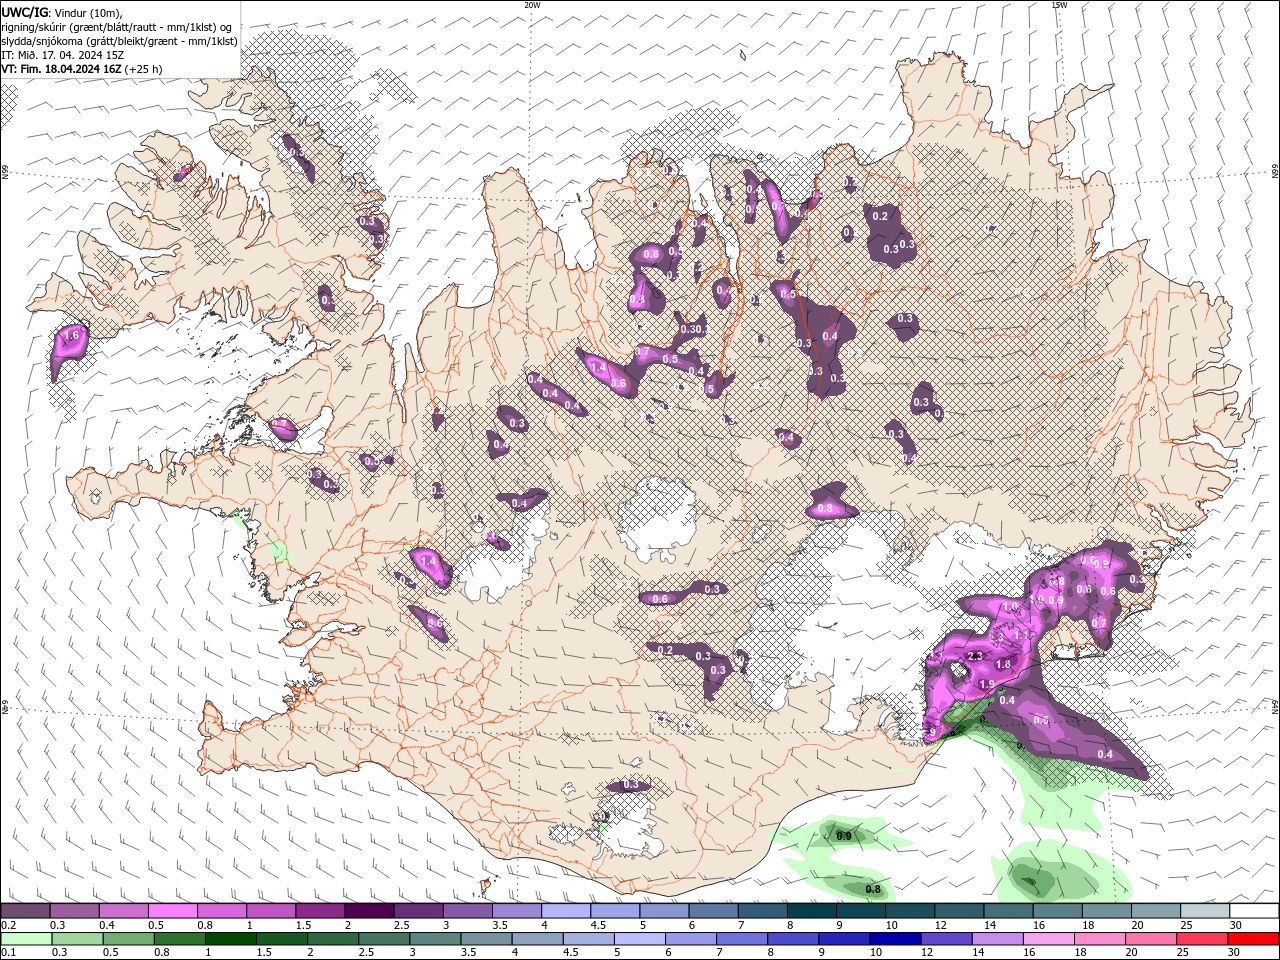Image resolution: width=1280 pixels, height=960 pixels.
Task: Select the valid time line 'VT: Fim. 18.04.2024 16Z'
Action: 61,69
